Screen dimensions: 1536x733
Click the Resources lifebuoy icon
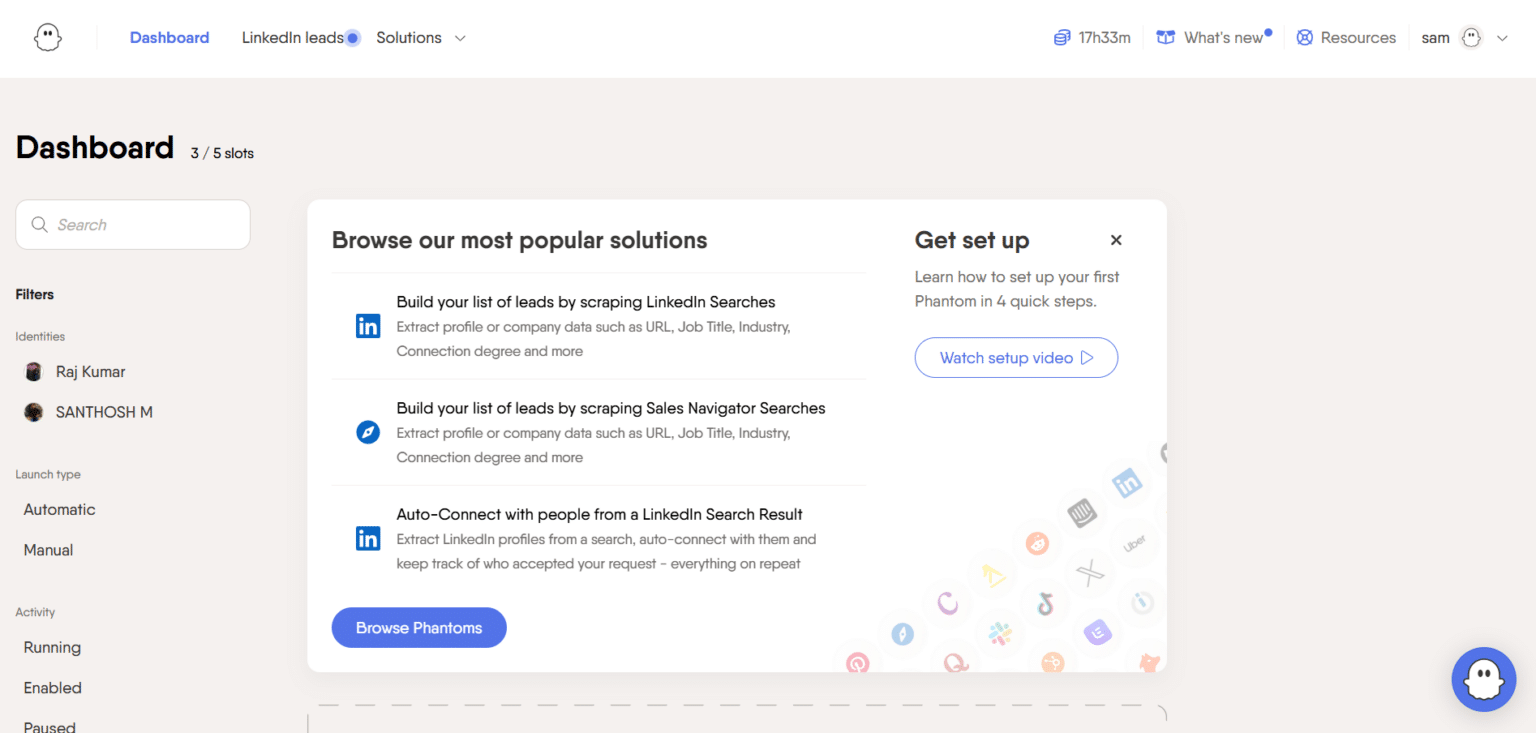(1304, 38)
